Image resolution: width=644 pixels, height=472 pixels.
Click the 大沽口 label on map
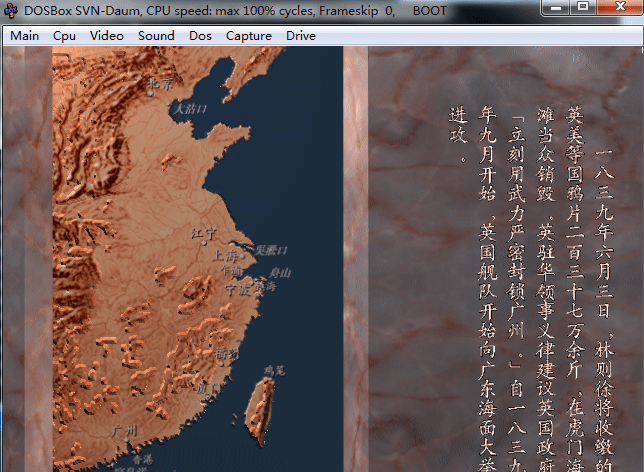[190, 109]
